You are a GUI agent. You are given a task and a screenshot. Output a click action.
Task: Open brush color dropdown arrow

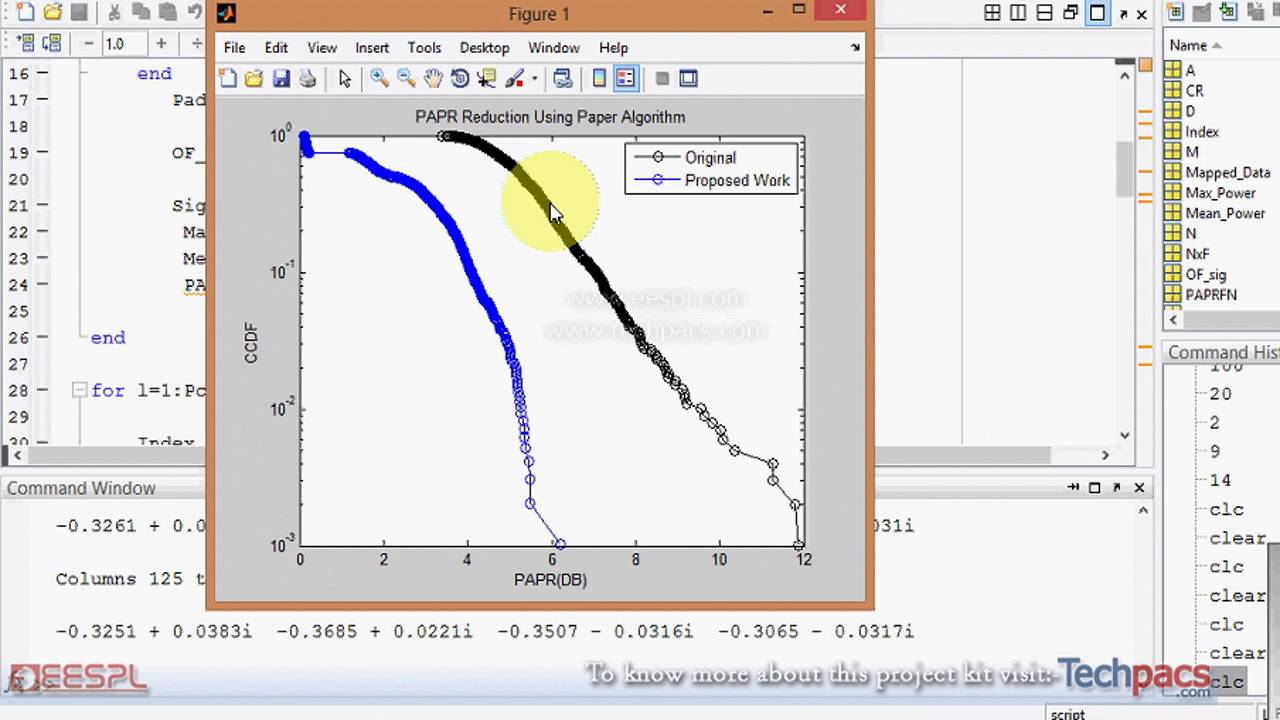click(x=535, y=78)
